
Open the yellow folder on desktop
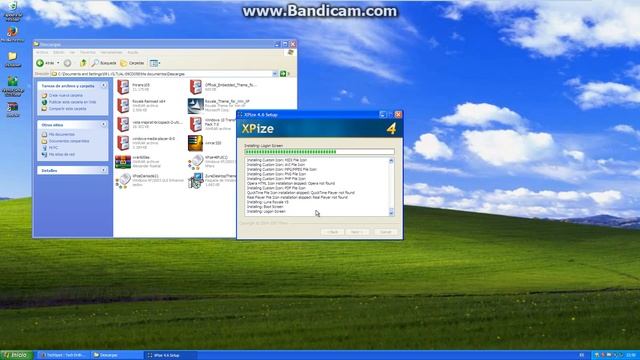pos(13,59)
